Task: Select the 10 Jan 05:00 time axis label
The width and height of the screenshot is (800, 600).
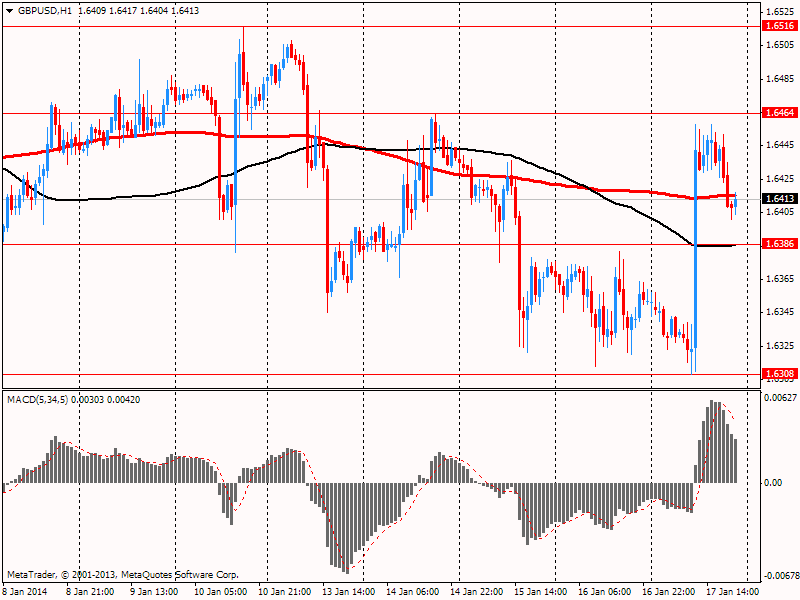Action: click(x=220, y=592)
